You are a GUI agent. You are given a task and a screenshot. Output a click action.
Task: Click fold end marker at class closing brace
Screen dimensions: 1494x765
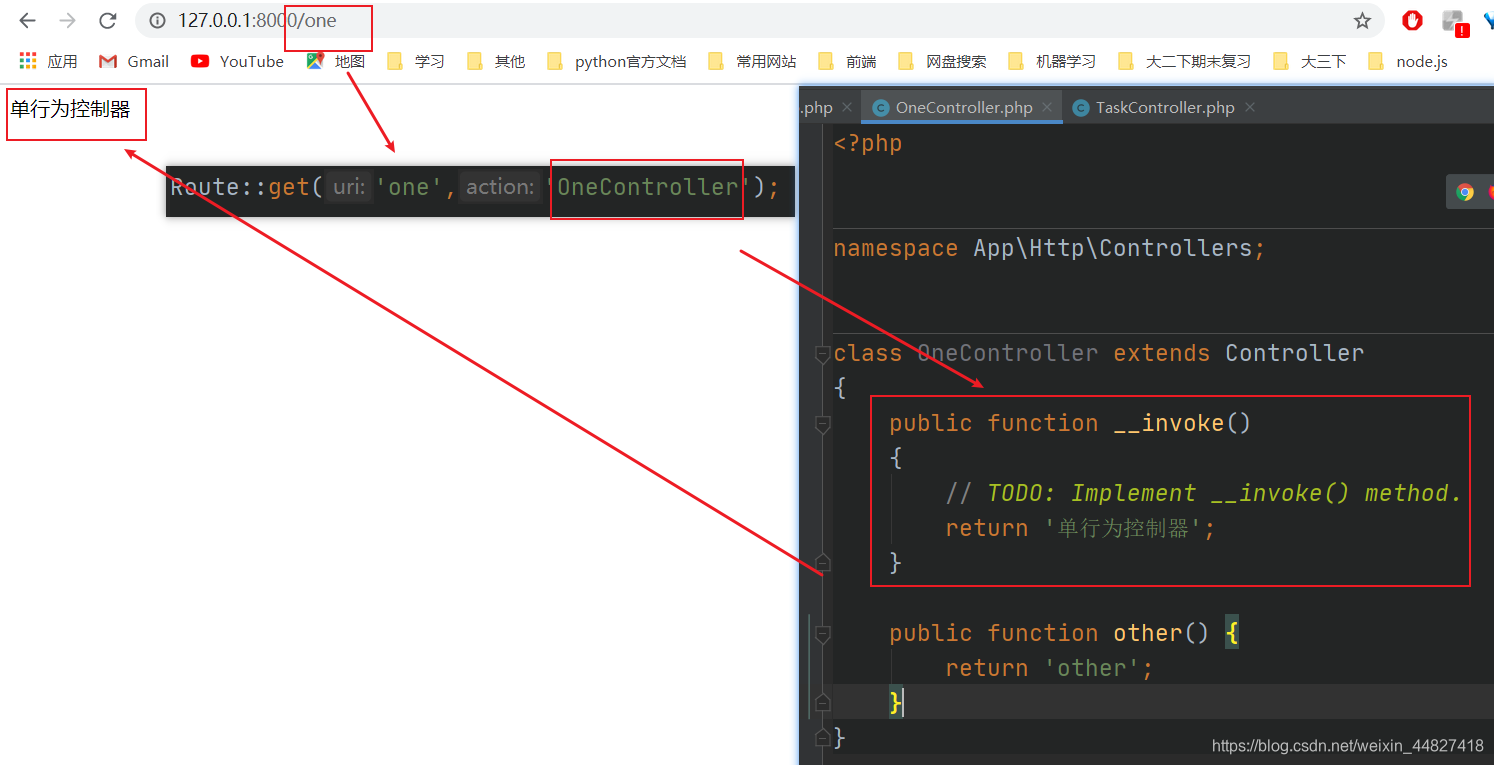click(822, 738)
